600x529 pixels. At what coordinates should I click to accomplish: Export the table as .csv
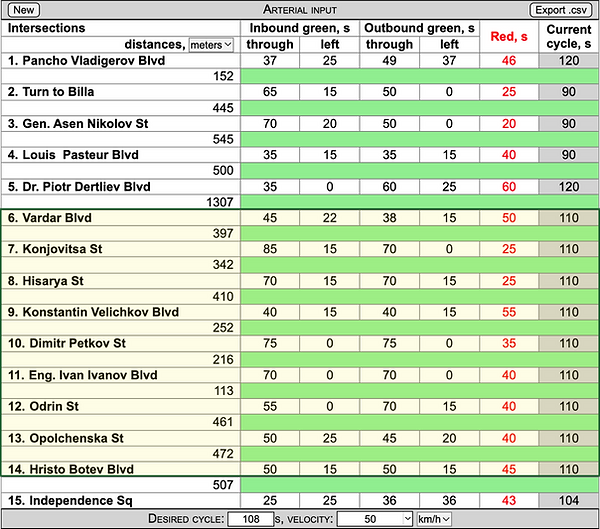point(561,10)
